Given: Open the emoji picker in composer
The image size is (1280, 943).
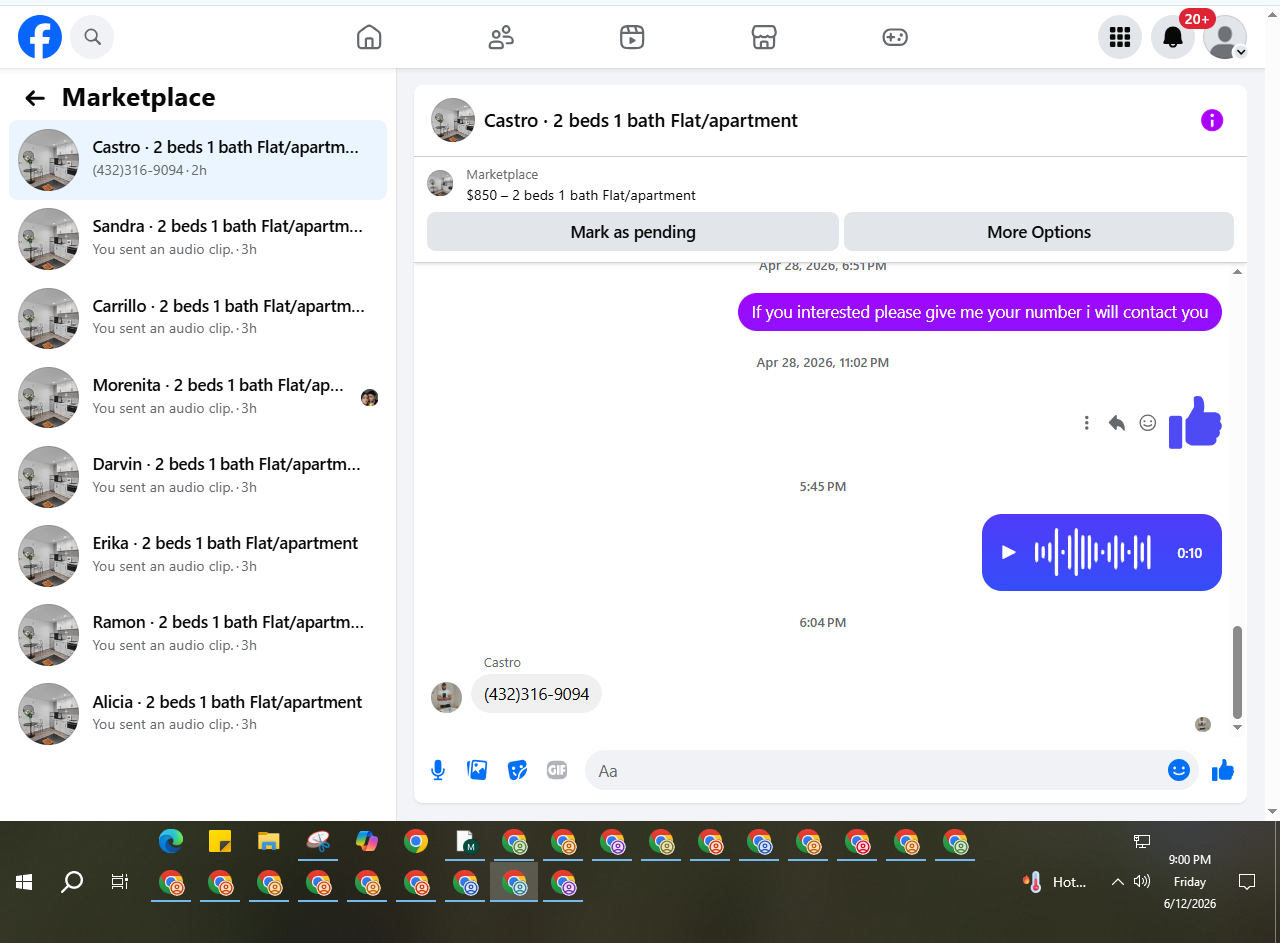Looking at the screenshot, I should 1179,770.
